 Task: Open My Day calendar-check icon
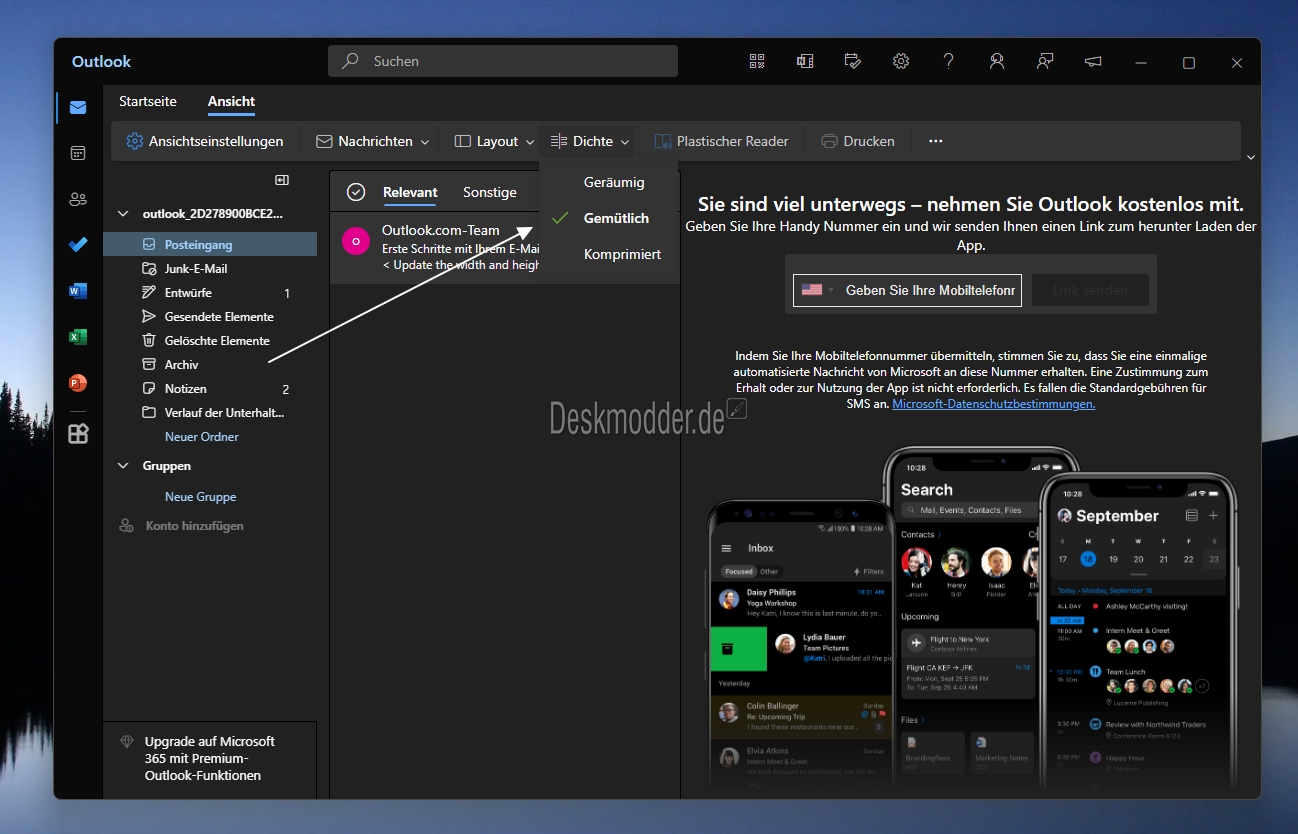click(853, 61)
